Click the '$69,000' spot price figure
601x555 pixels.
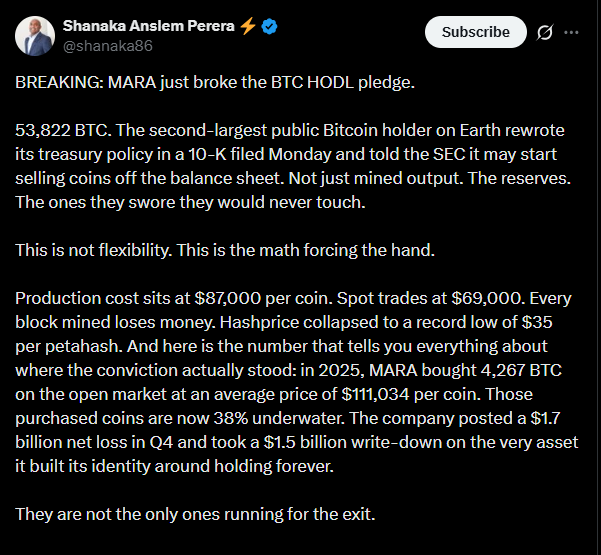pos(429,298)
